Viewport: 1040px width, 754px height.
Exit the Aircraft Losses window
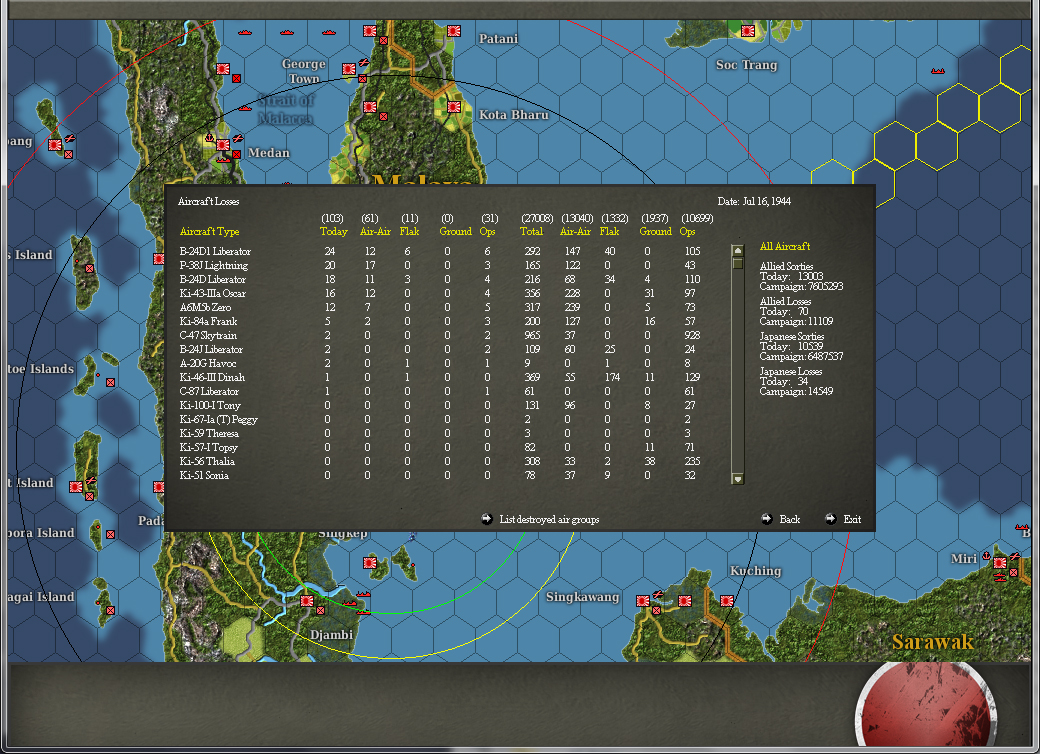click(x=852, y=519)
